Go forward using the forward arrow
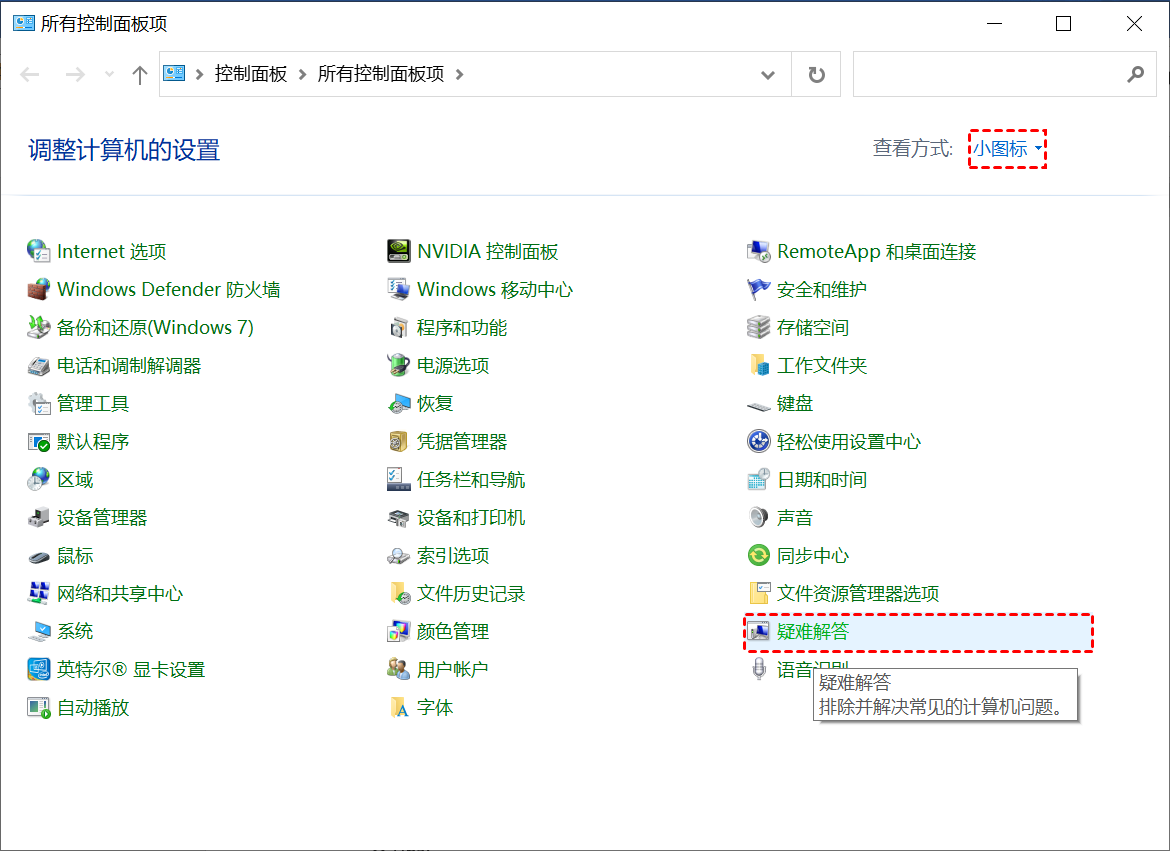1170x851 pixels. (x=75, y=75)
